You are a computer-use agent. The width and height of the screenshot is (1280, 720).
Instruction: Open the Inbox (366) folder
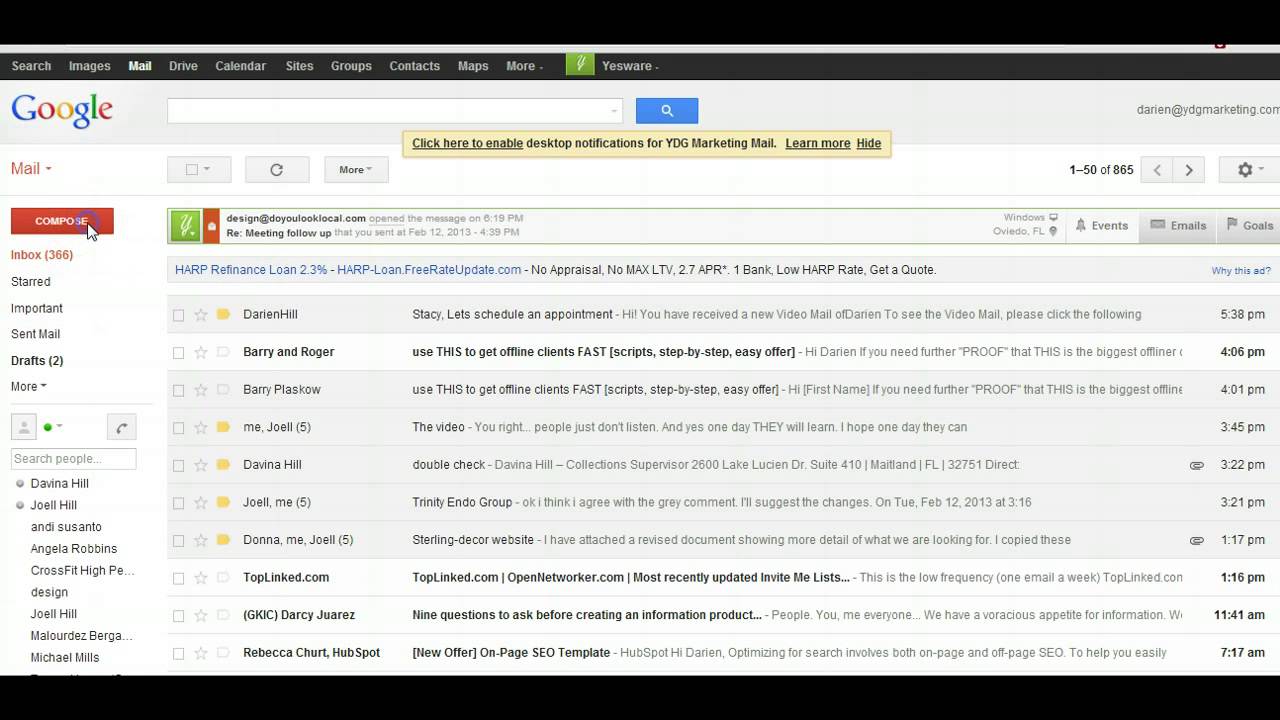(42, 255)
